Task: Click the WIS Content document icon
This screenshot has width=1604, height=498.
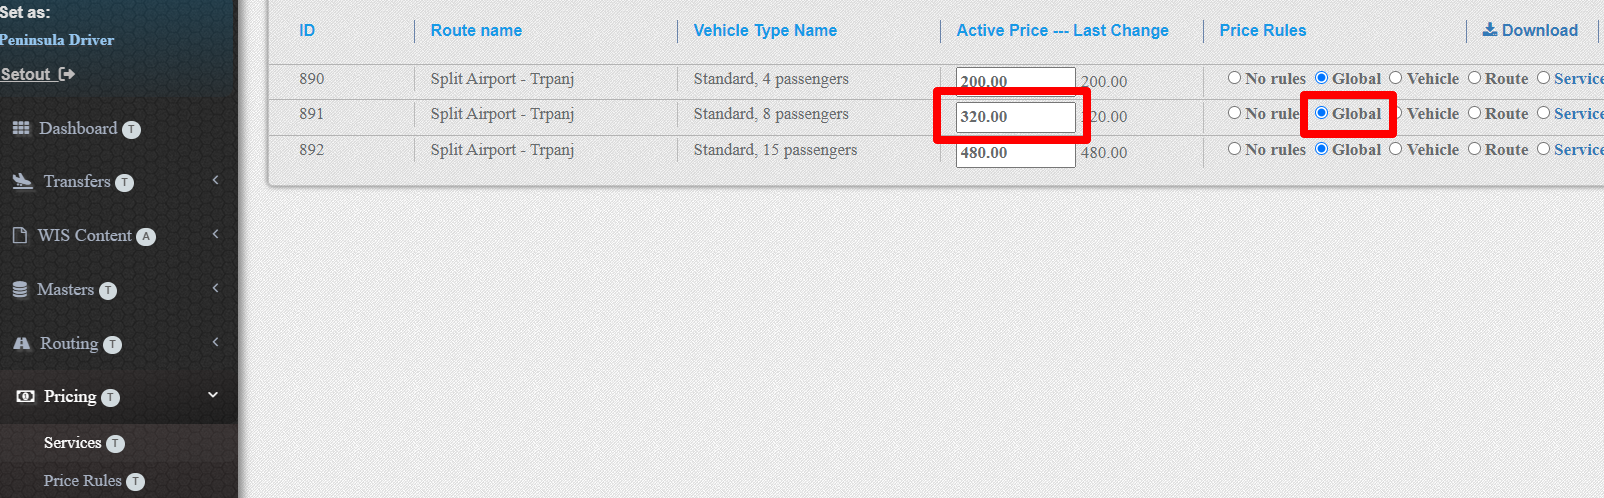Action: pyautogui.click(x=20, y=236)
